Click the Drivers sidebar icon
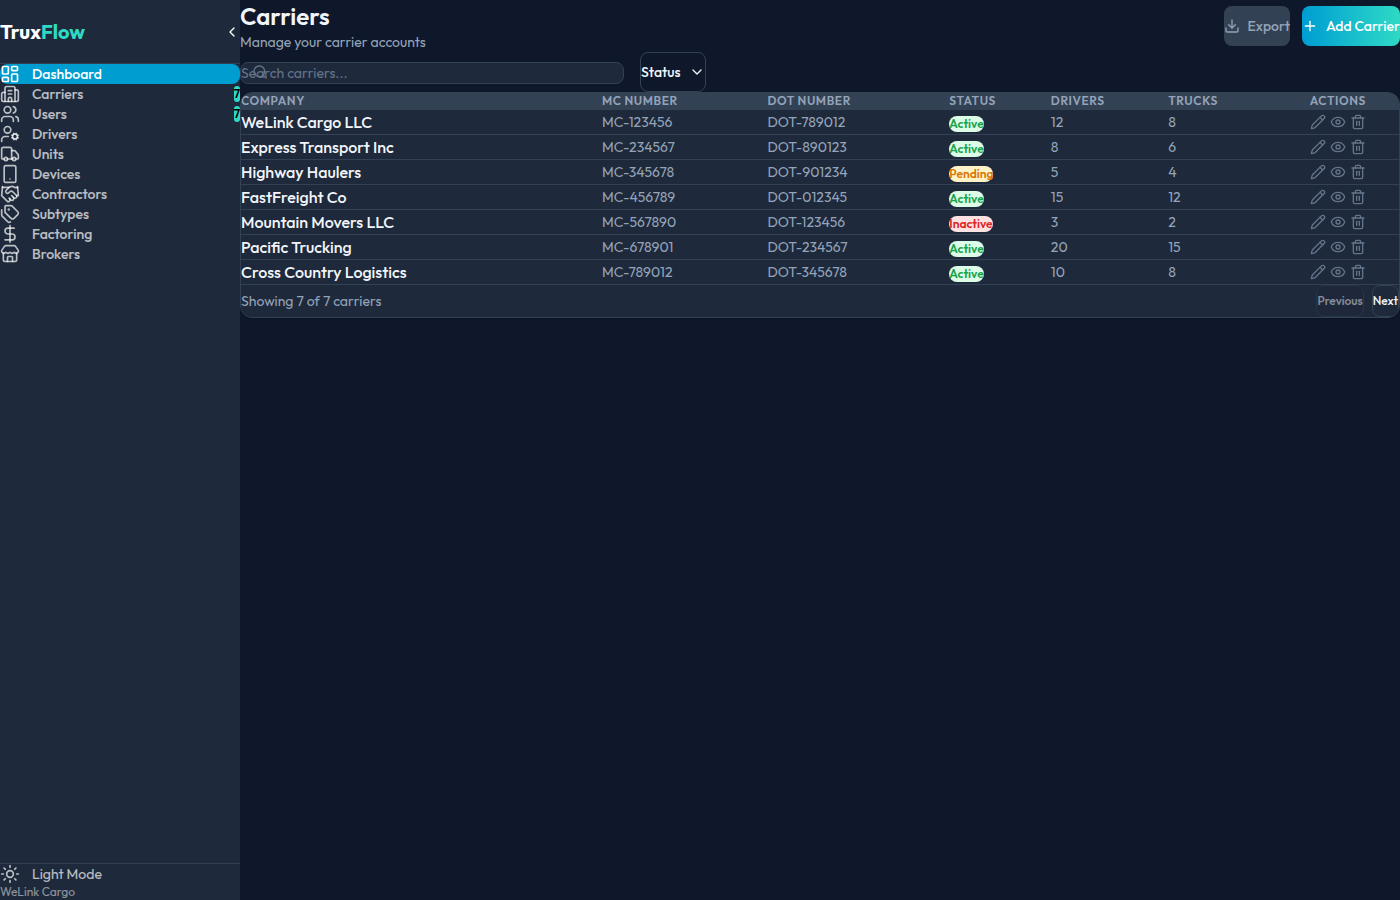This screenshot has width=1400, height=900. click(x=11, y=133)
